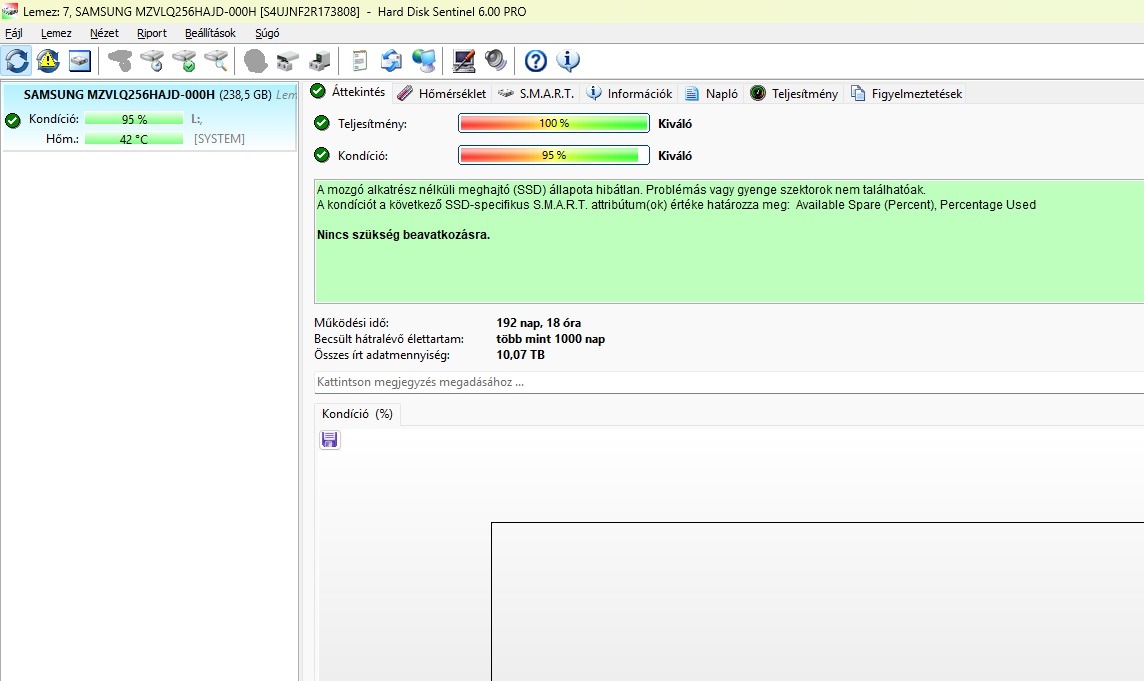The image size is (1144, 681).
Task: Click the computer with drive icon
Action: pyautogui.click(x=320, y=61)
